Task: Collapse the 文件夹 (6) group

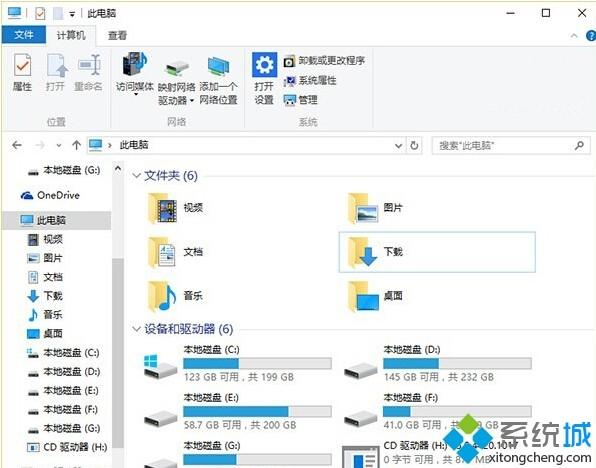Action: tap(136, 176)
